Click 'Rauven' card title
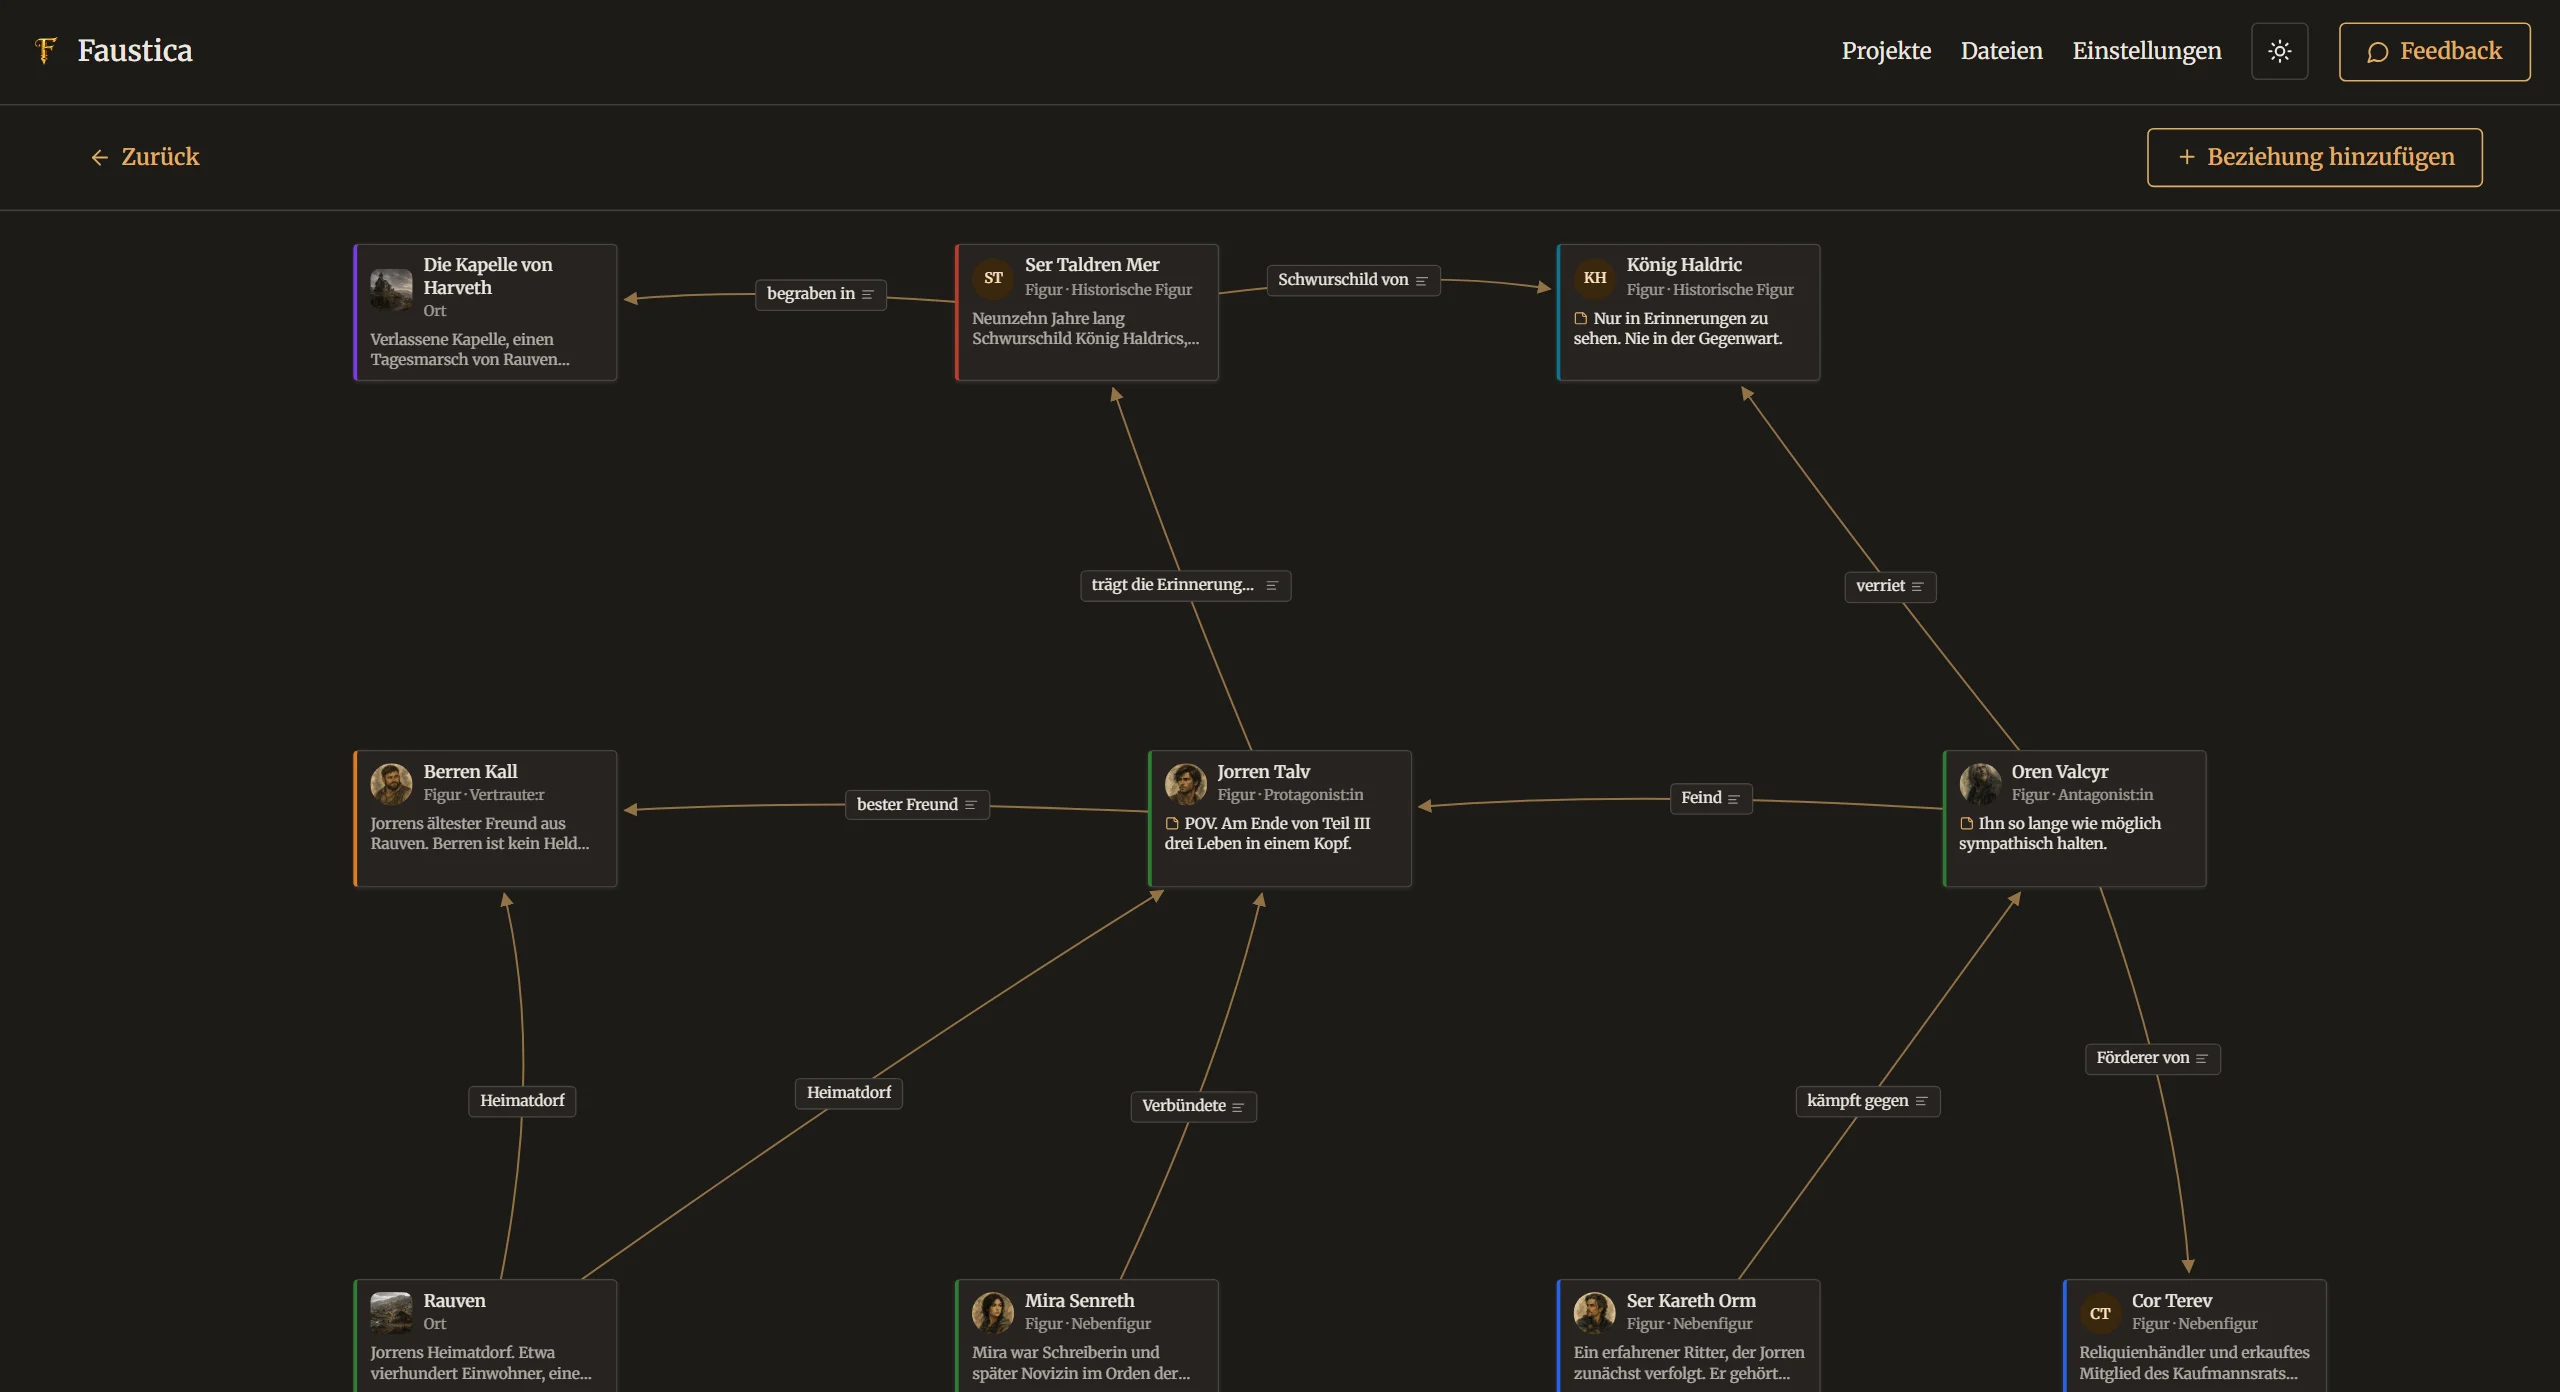Screen dimensions: 2560x1392 454,1301
